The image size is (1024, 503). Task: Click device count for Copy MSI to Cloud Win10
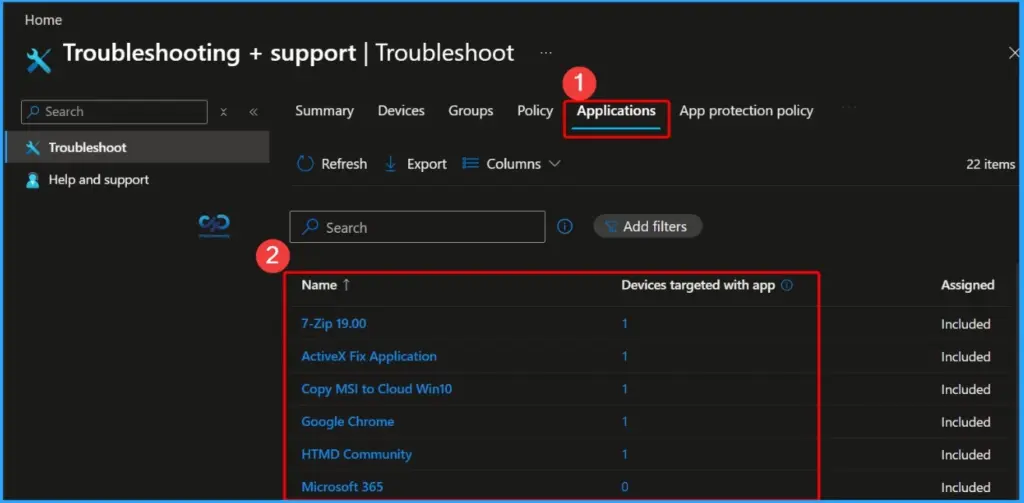pyautogui.click(x=625, y=389)
